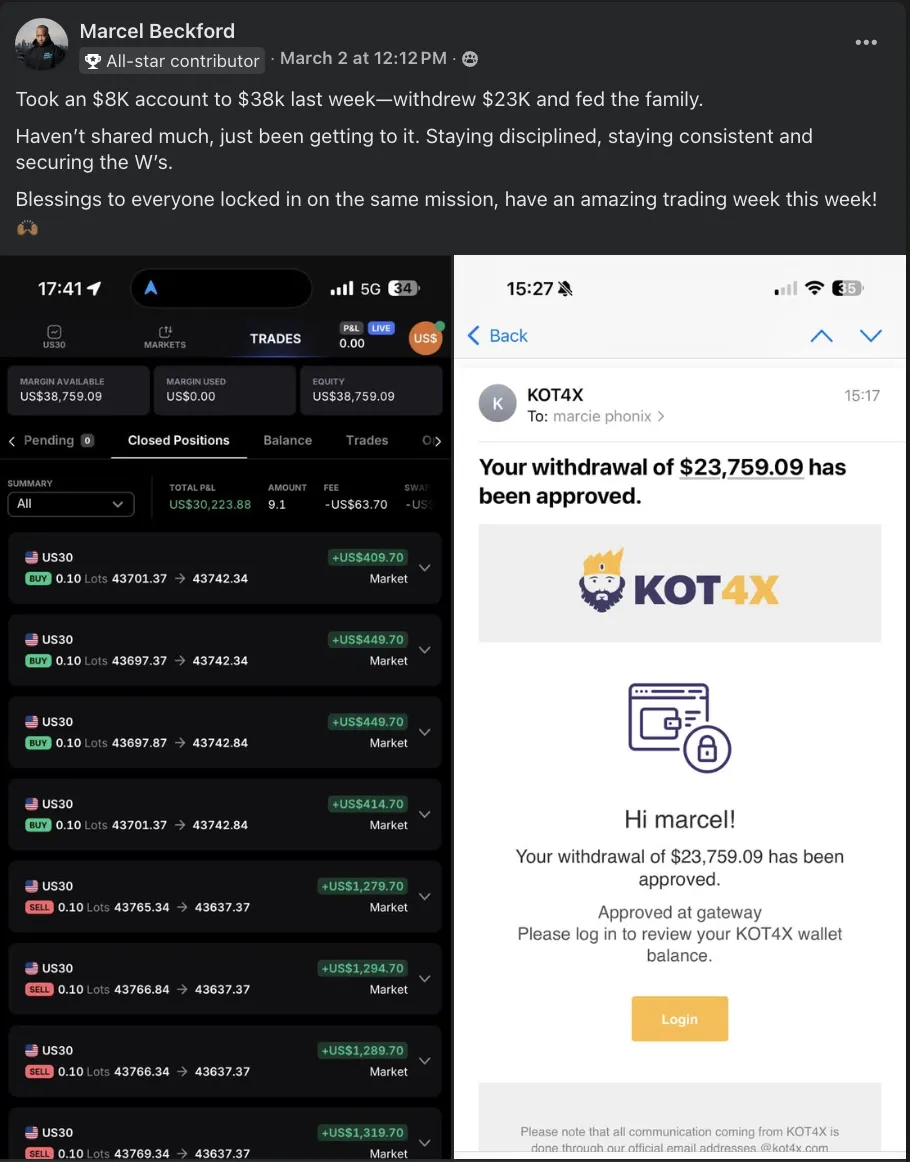Switch to the Balance tab
Image resolution: width=910 pixels, height=1162 pixels.
(x=288, y=440)
